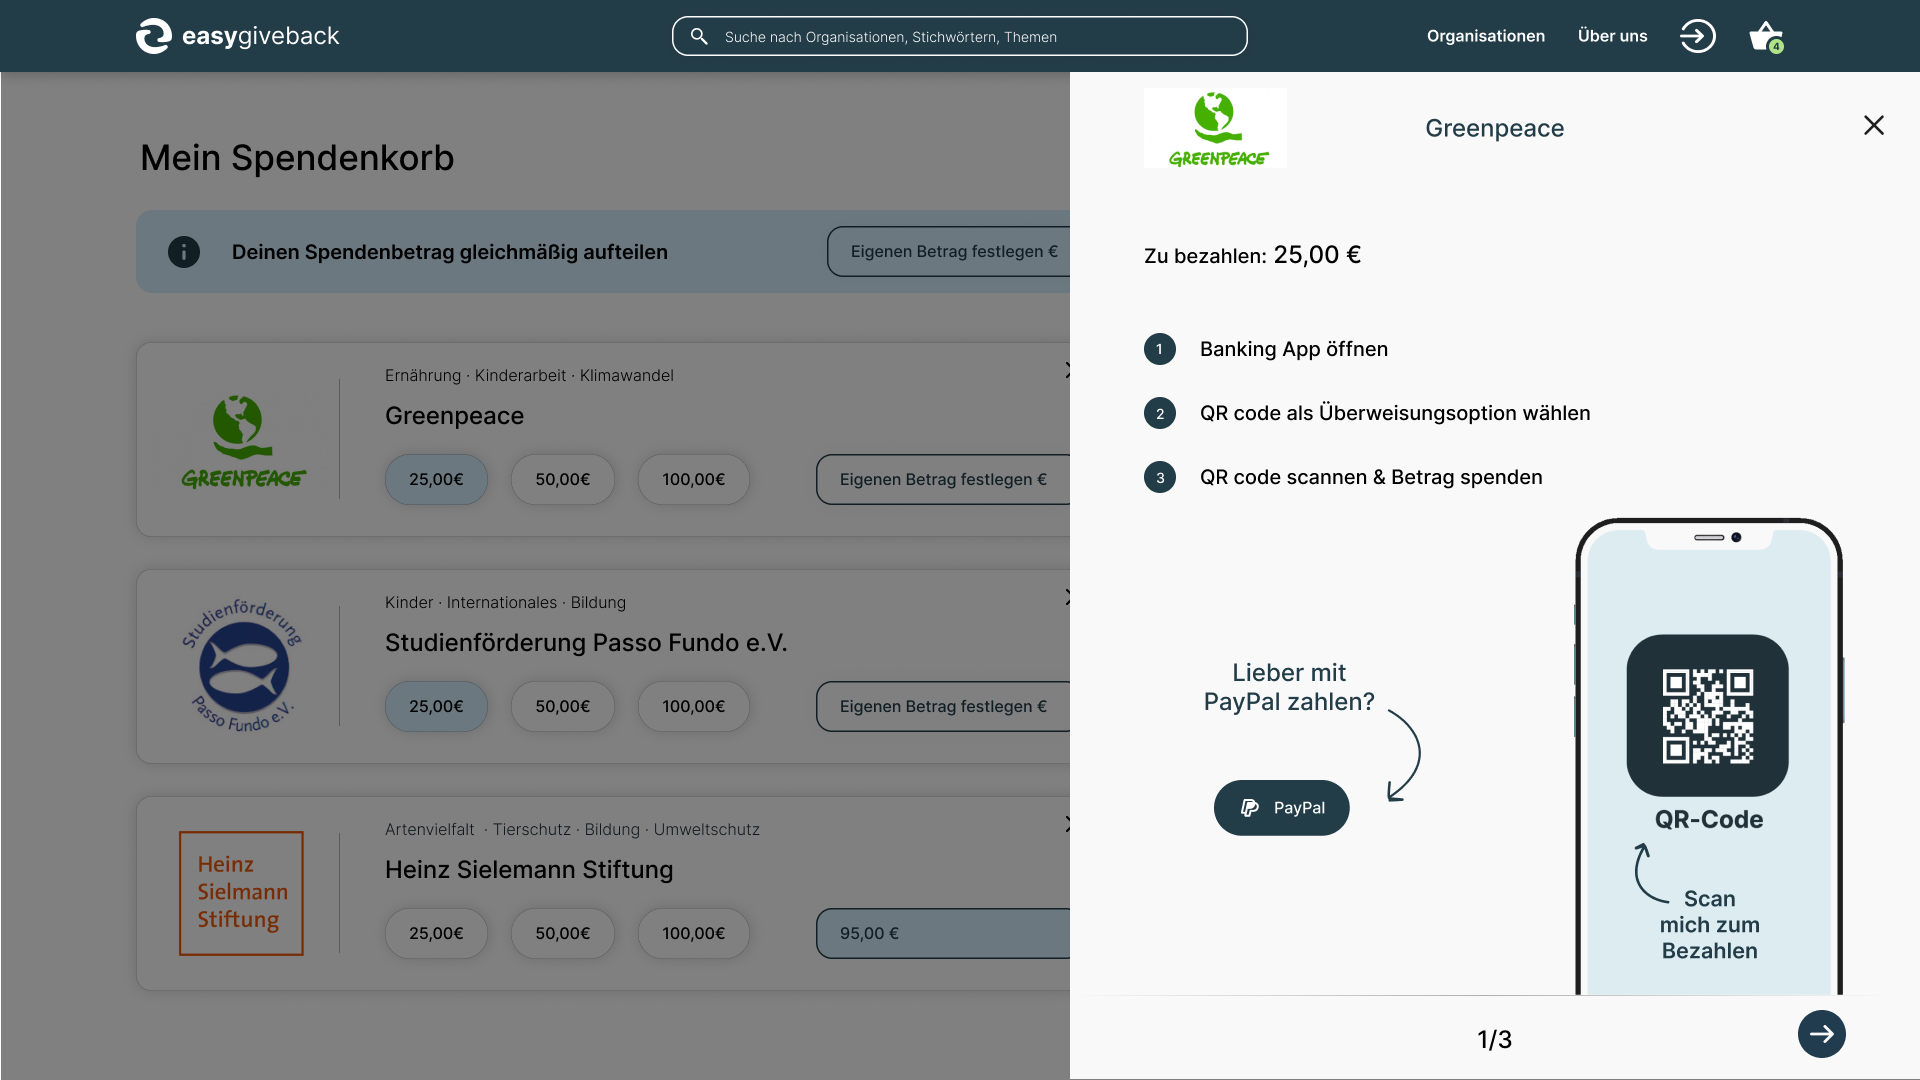Click 'Mein Spendenkorb' heading

(297, 158)
